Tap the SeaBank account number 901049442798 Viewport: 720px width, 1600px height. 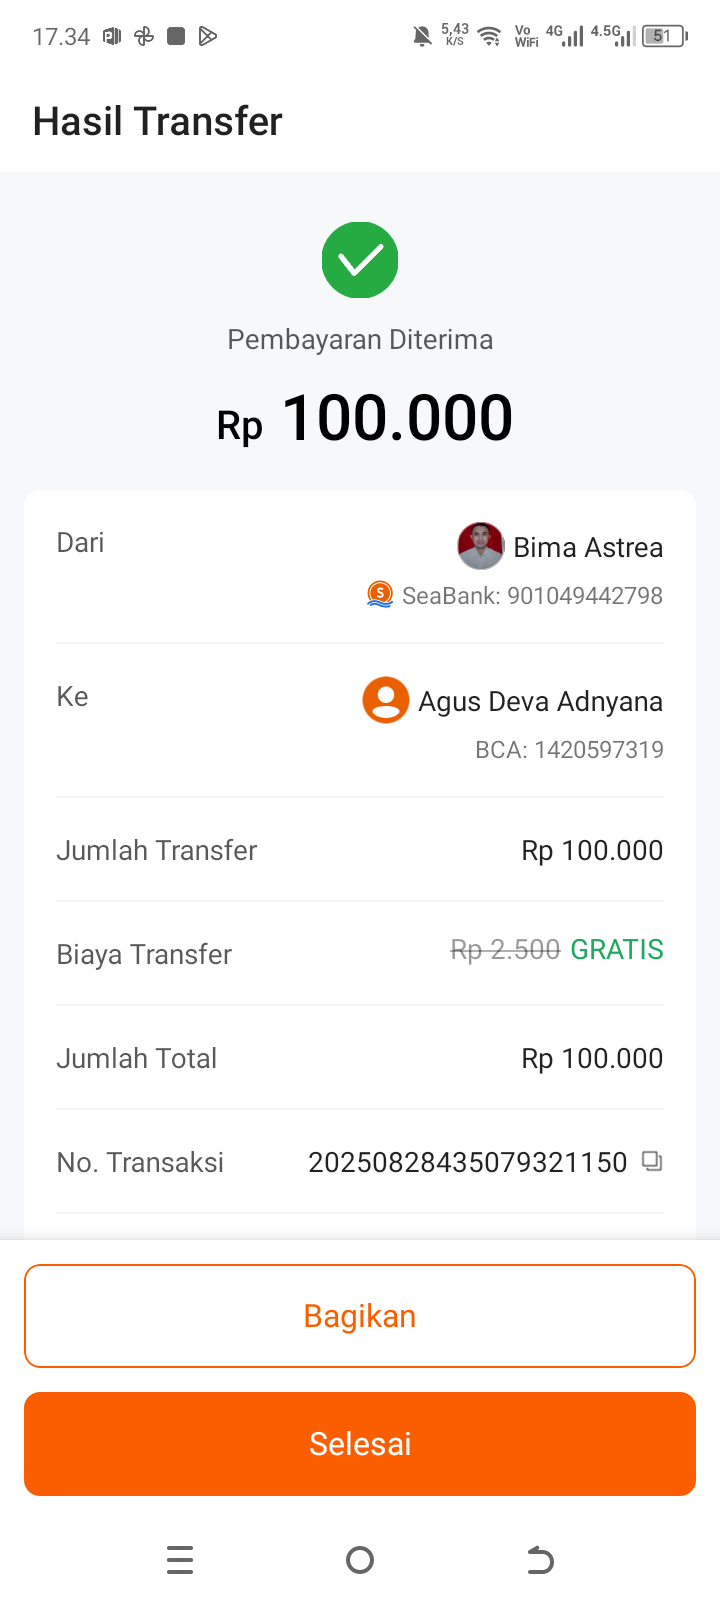tap(584, 596)
